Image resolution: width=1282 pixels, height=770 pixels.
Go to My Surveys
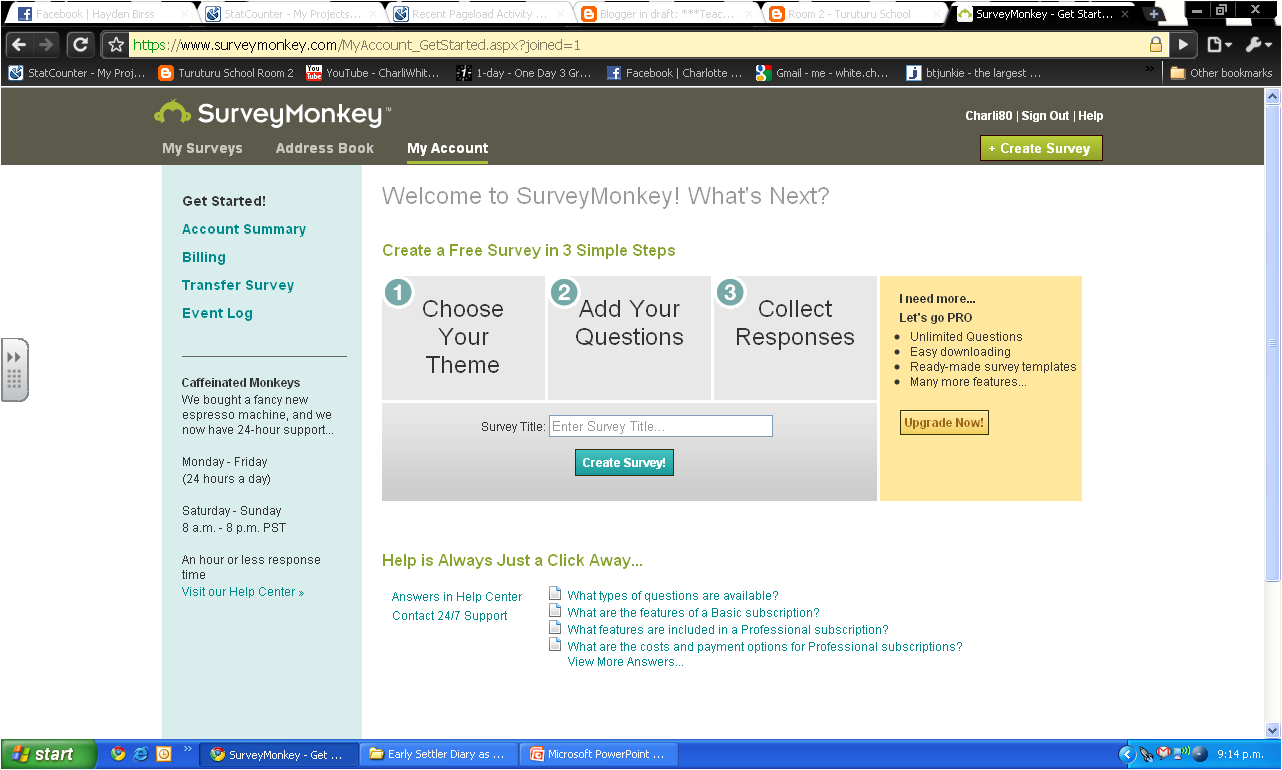point(202,148)
